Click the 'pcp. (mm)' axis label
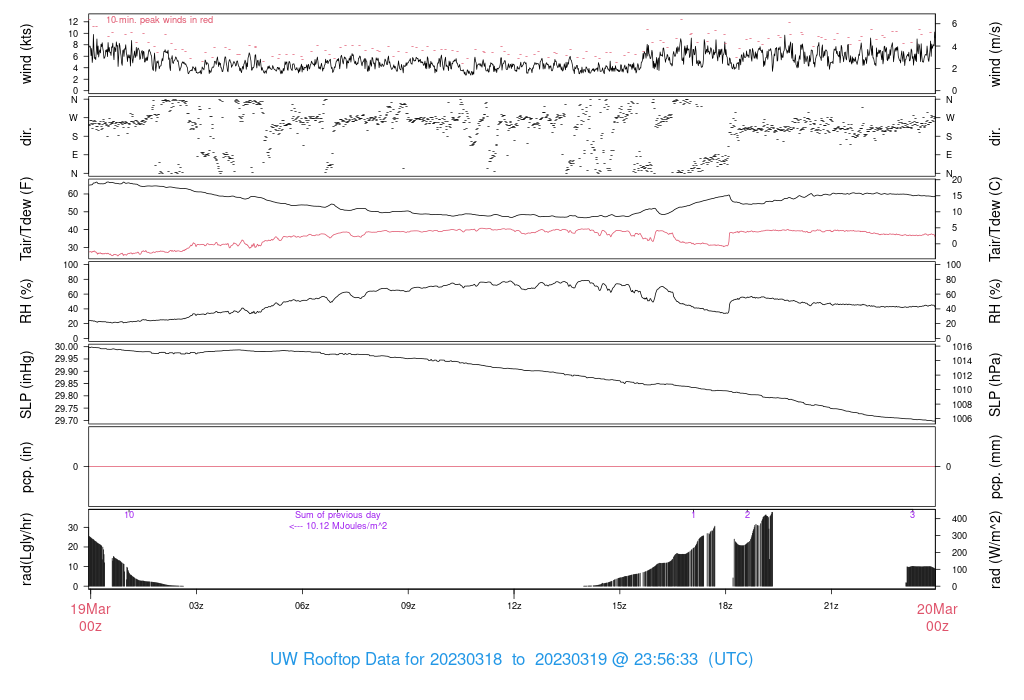The image size is (1024, 700). tap(995, 467)
